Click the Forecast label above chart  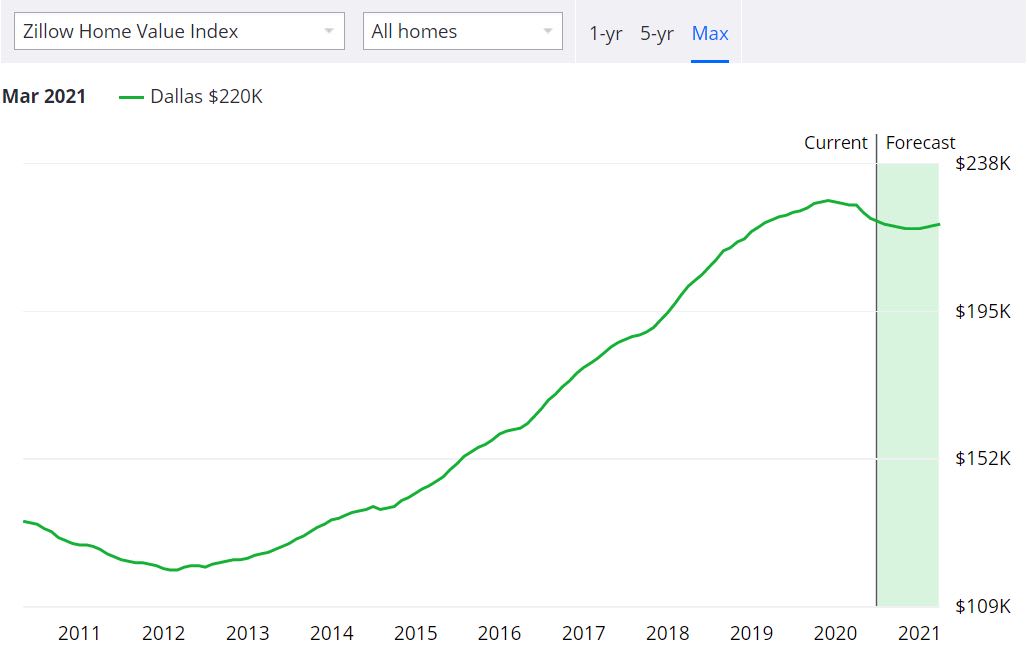(x=920, y=143)
